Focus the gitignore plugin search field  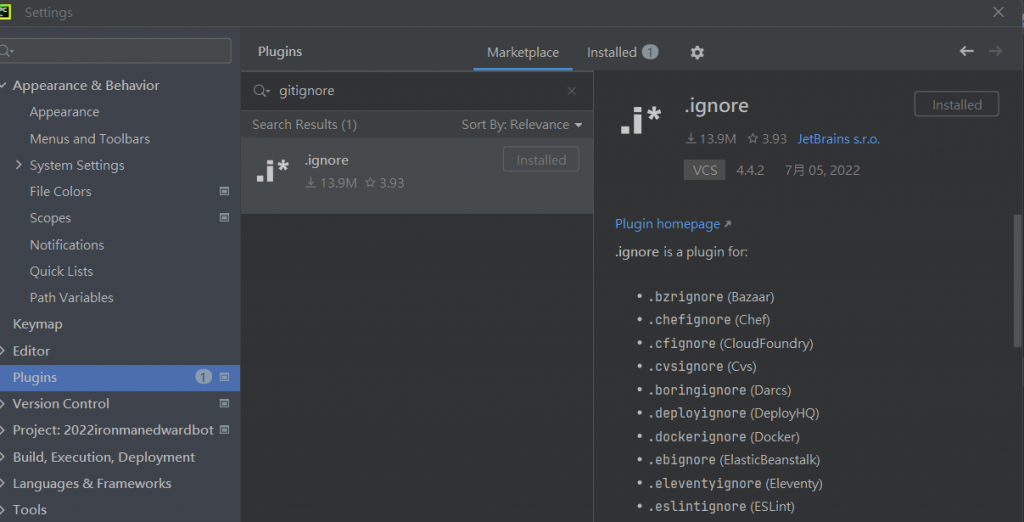coord(418,91)
